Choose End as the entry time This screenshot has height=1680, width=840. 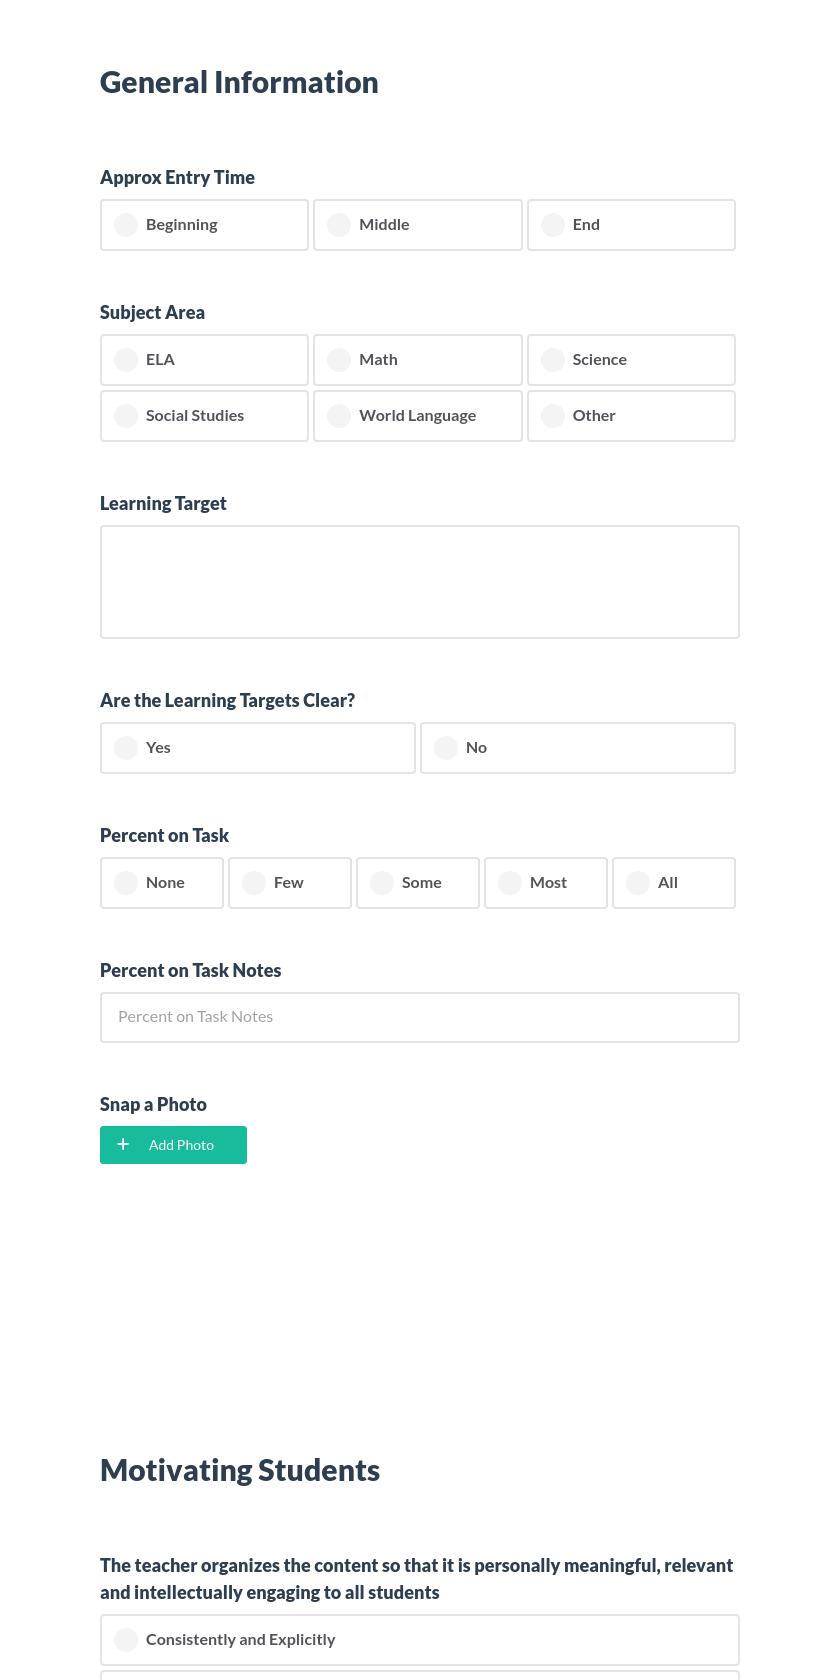click(631, 224)
